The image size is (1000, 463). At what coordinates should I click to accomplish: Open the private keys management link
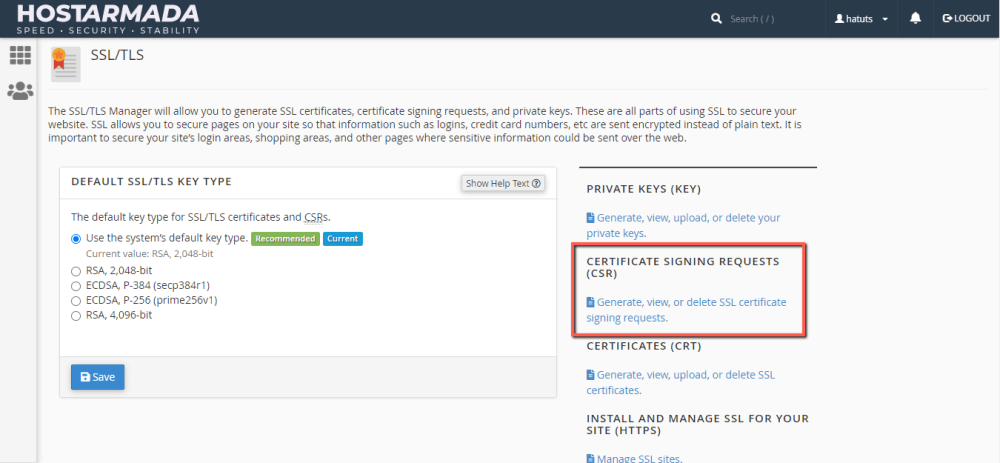pos(683,225)
